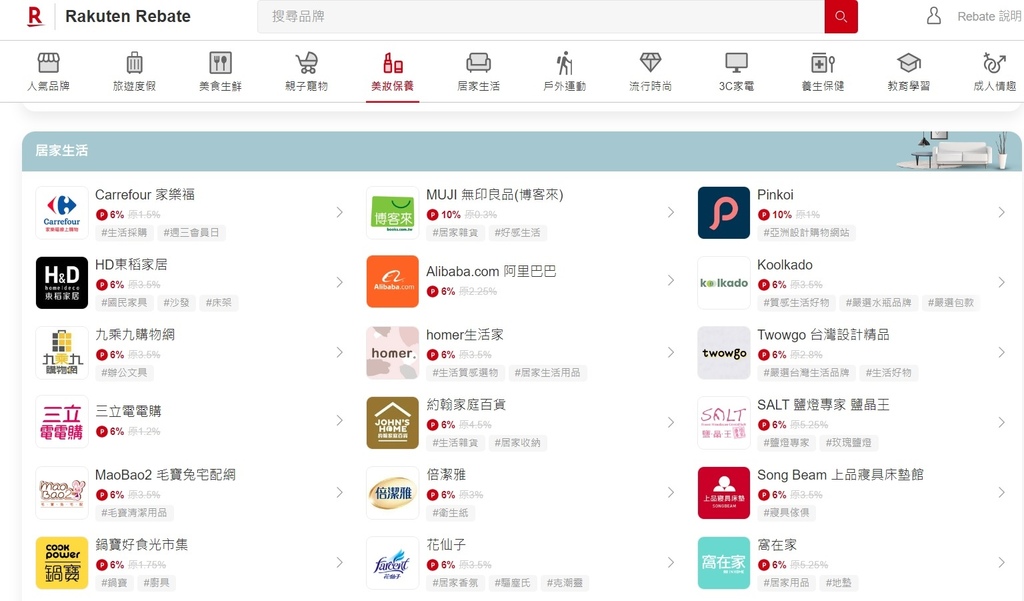Open the 窩在家 teal logo
This screenshot has width=1024, height=601.
click(x=724, y=562)
